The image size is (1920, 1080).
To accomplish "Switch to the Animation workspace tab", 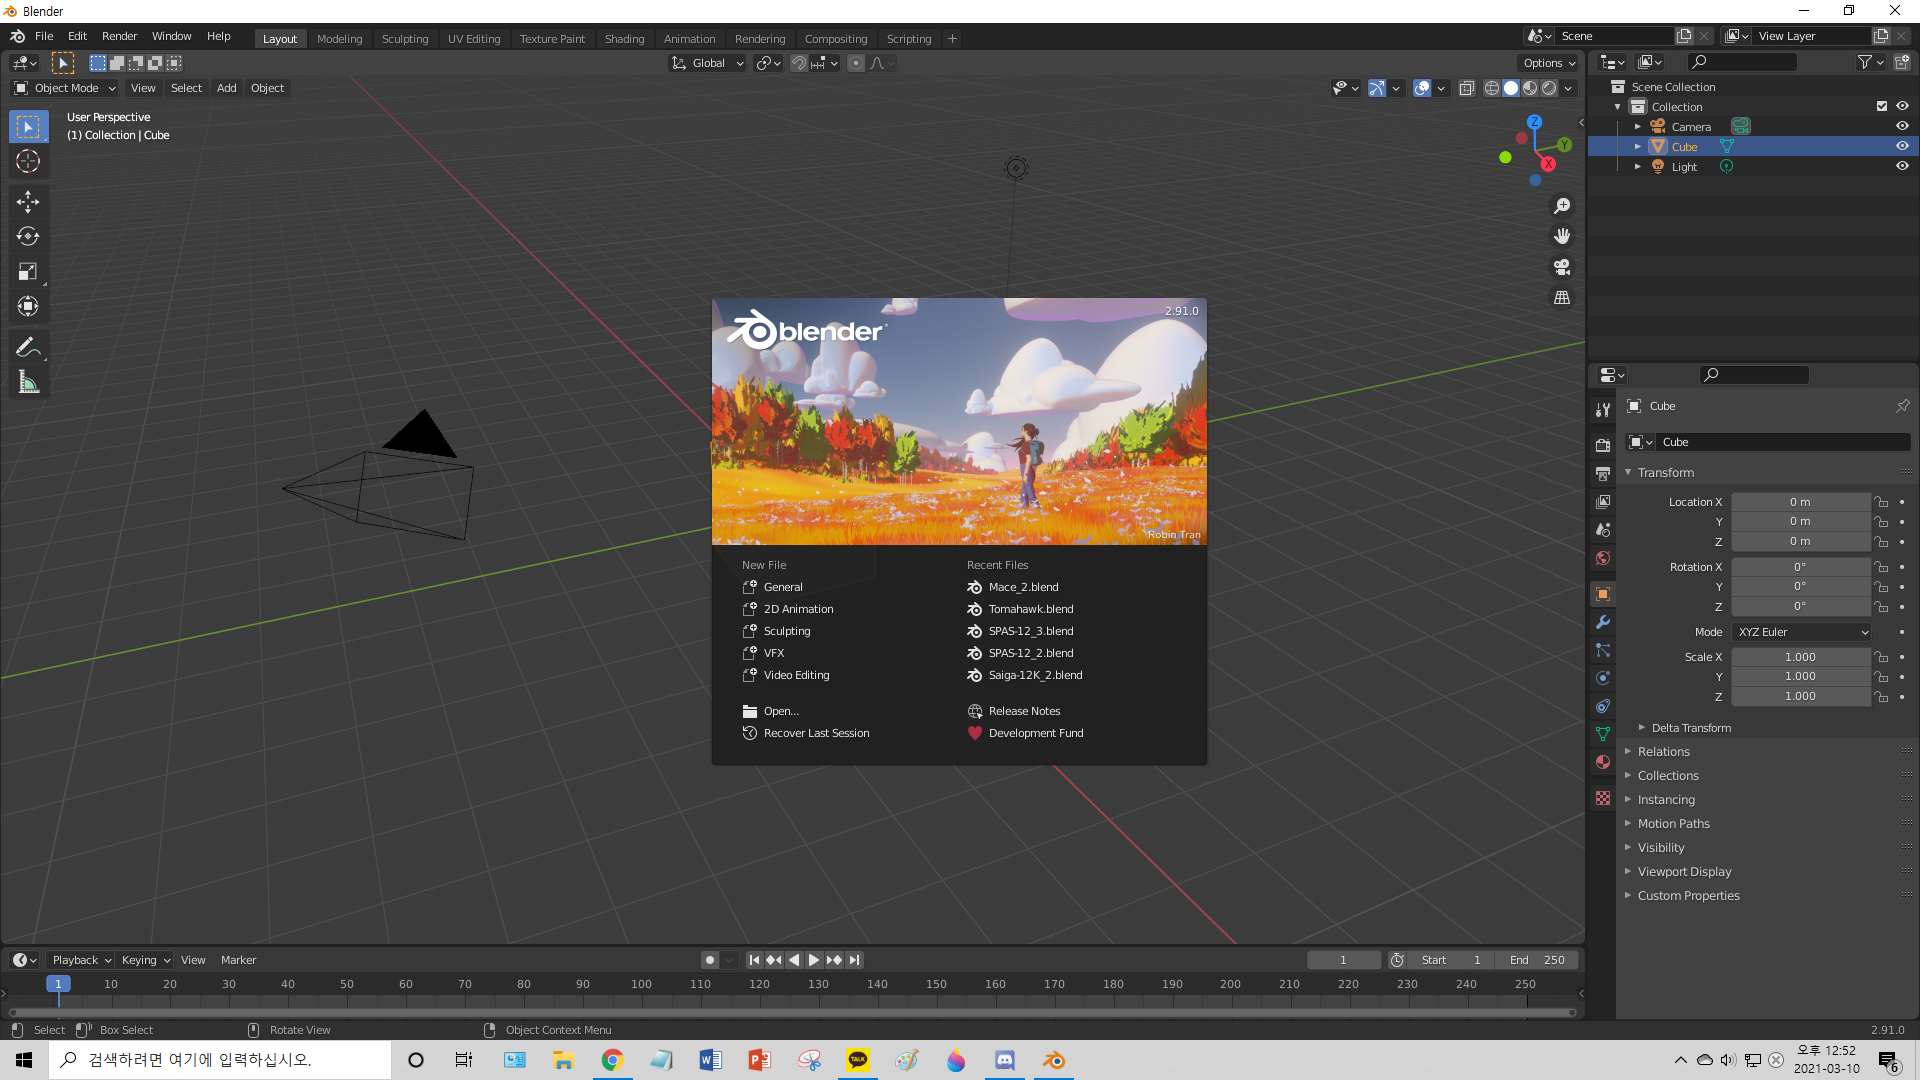I will (689, 39).
